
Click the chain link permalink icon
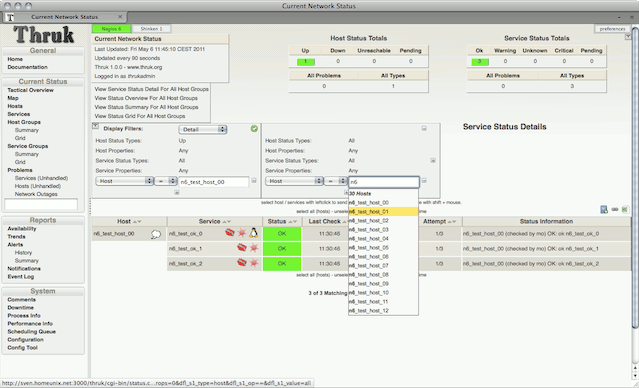(x=615, y=209)
